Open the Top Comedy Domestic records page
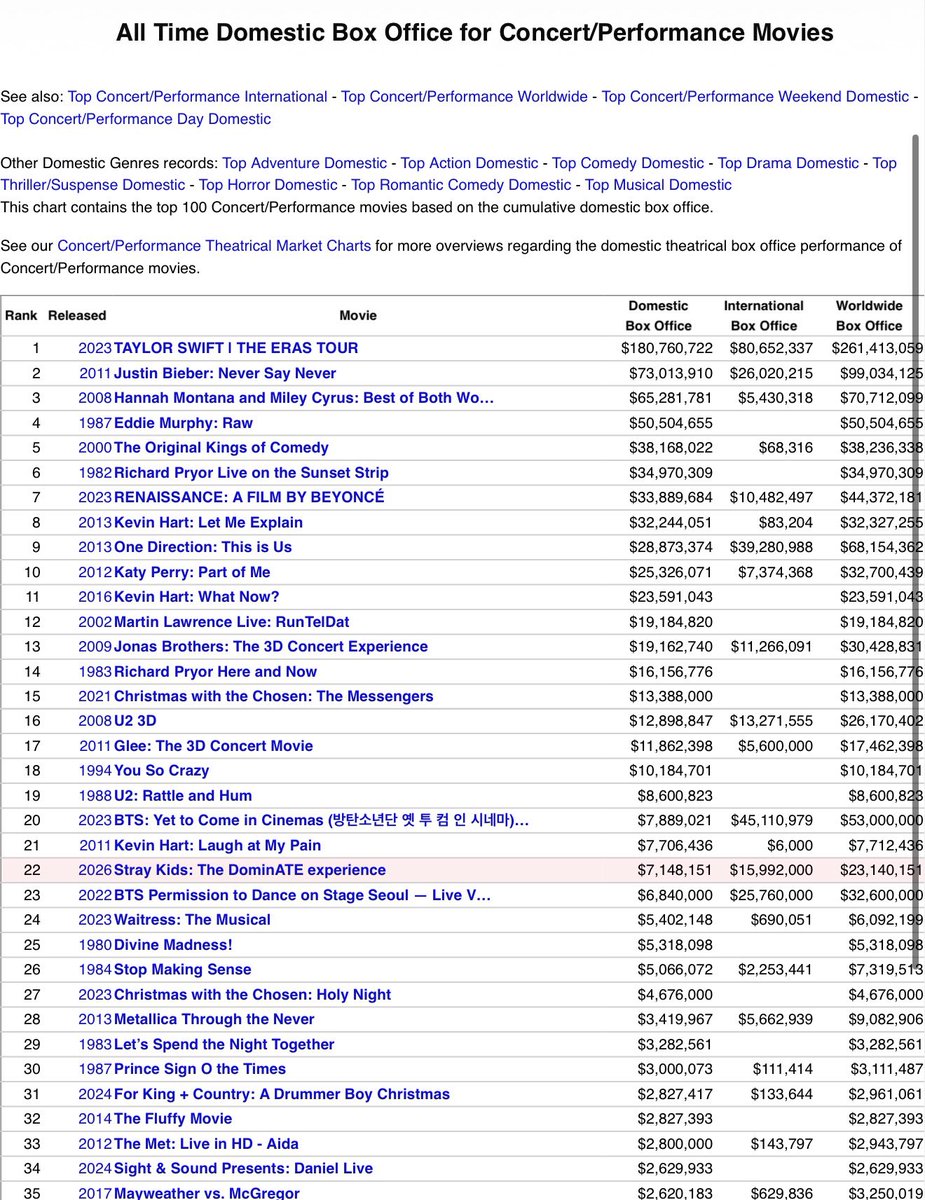Viewport: 925px width, 1200px height. tap(627, 162)
